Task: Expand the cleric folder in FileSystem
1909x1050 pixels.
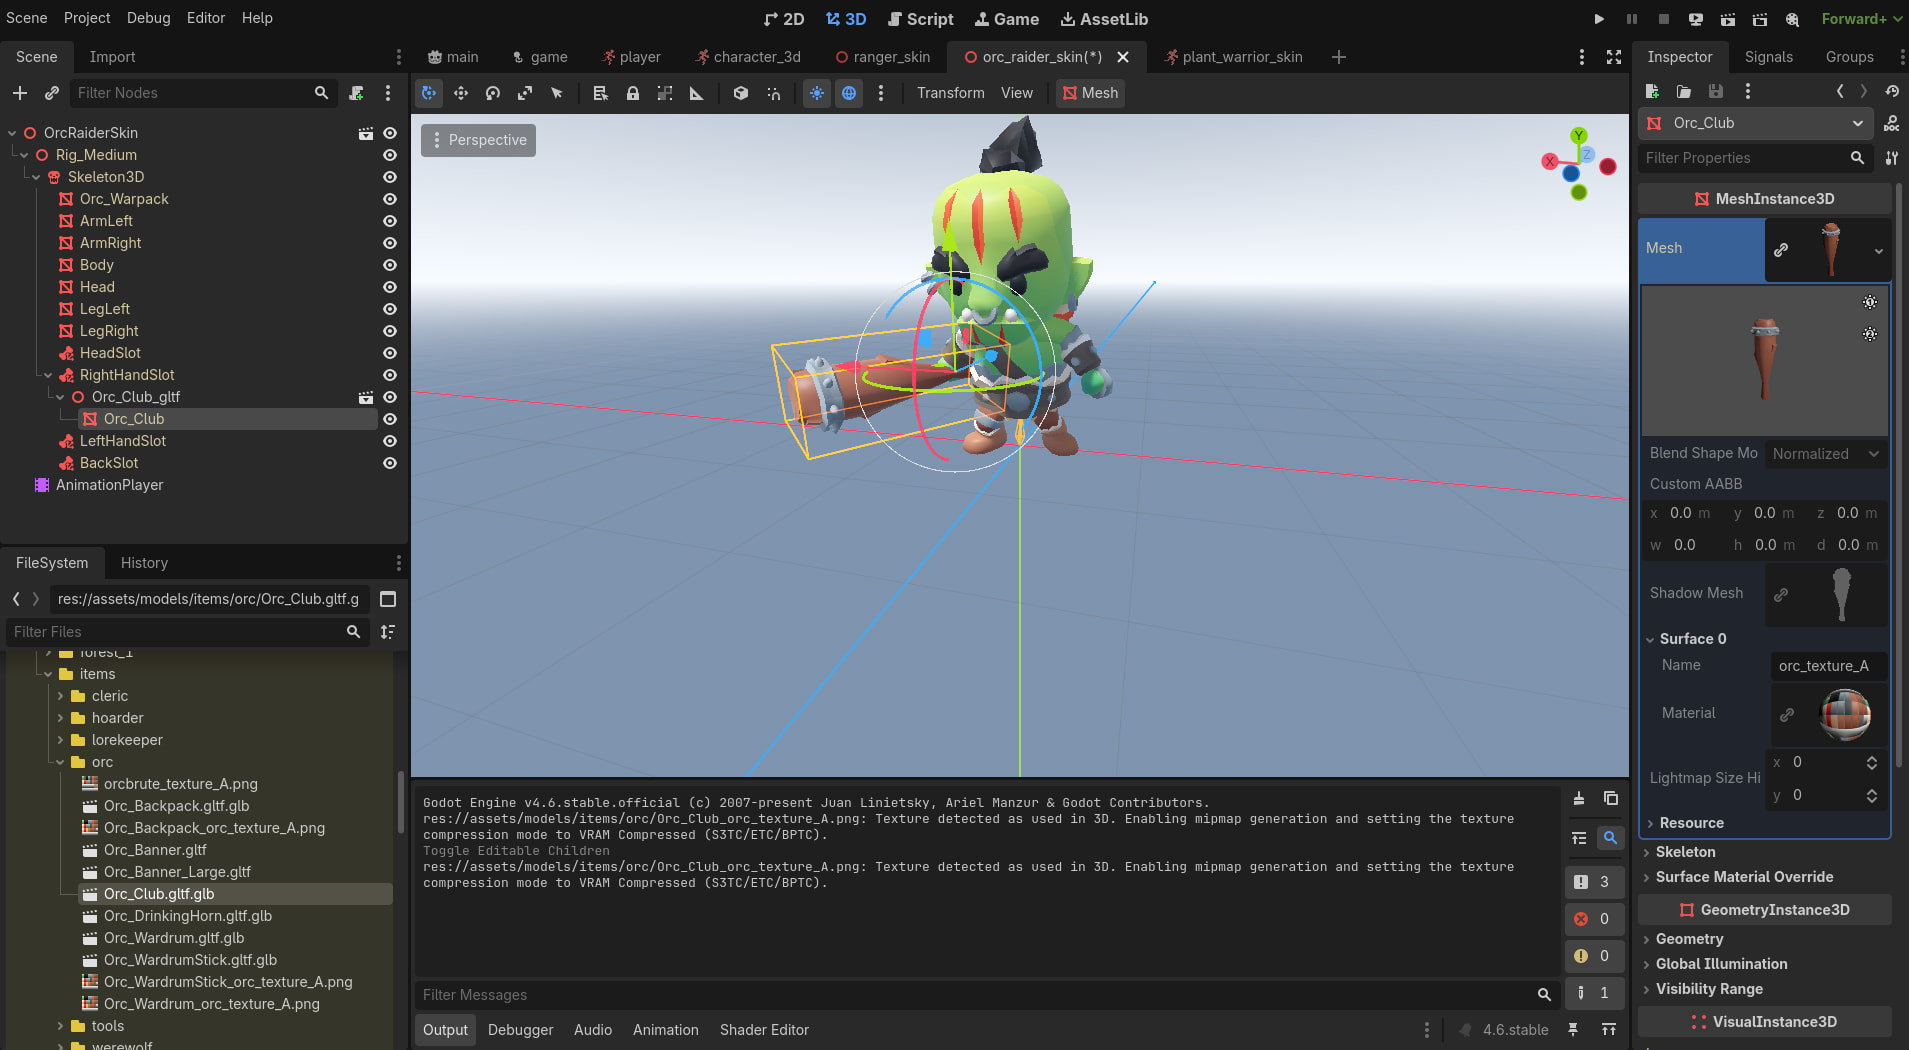Action: (61, 696)
